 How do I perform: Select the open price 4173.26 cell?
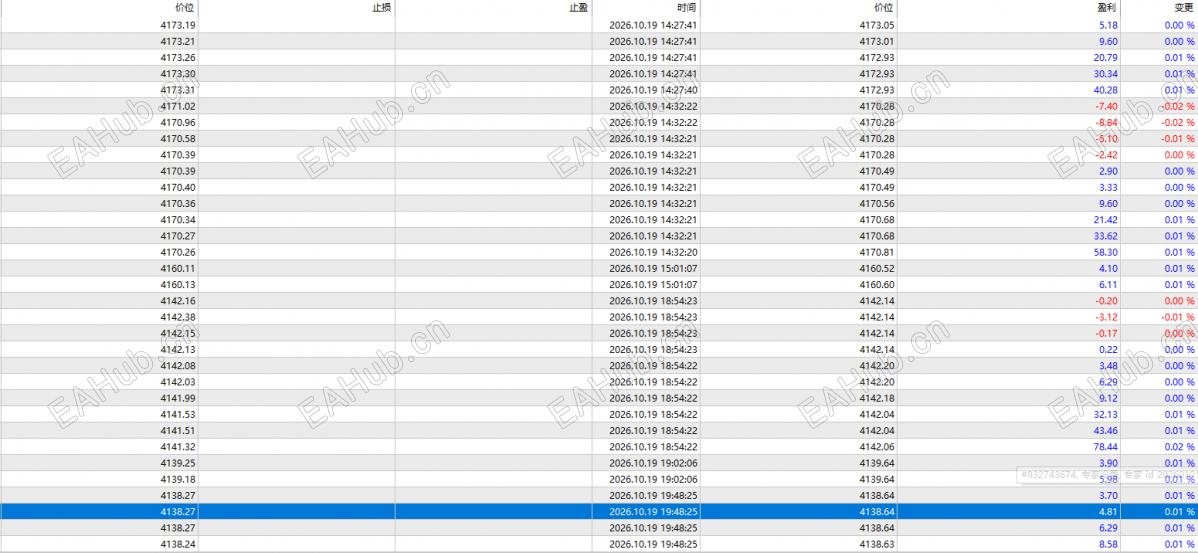177,57
